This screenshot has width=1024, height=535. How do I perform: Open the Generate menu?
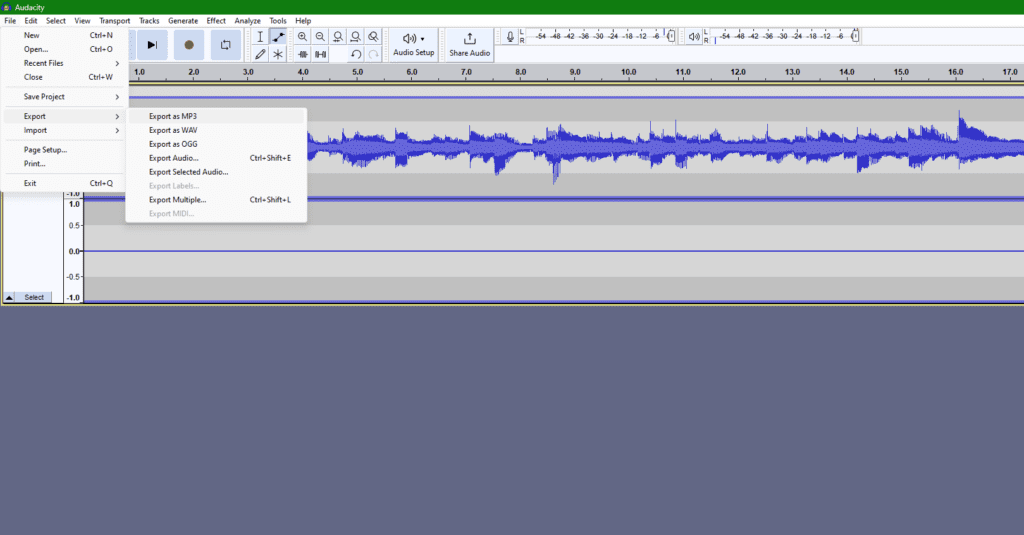(183, 21)
